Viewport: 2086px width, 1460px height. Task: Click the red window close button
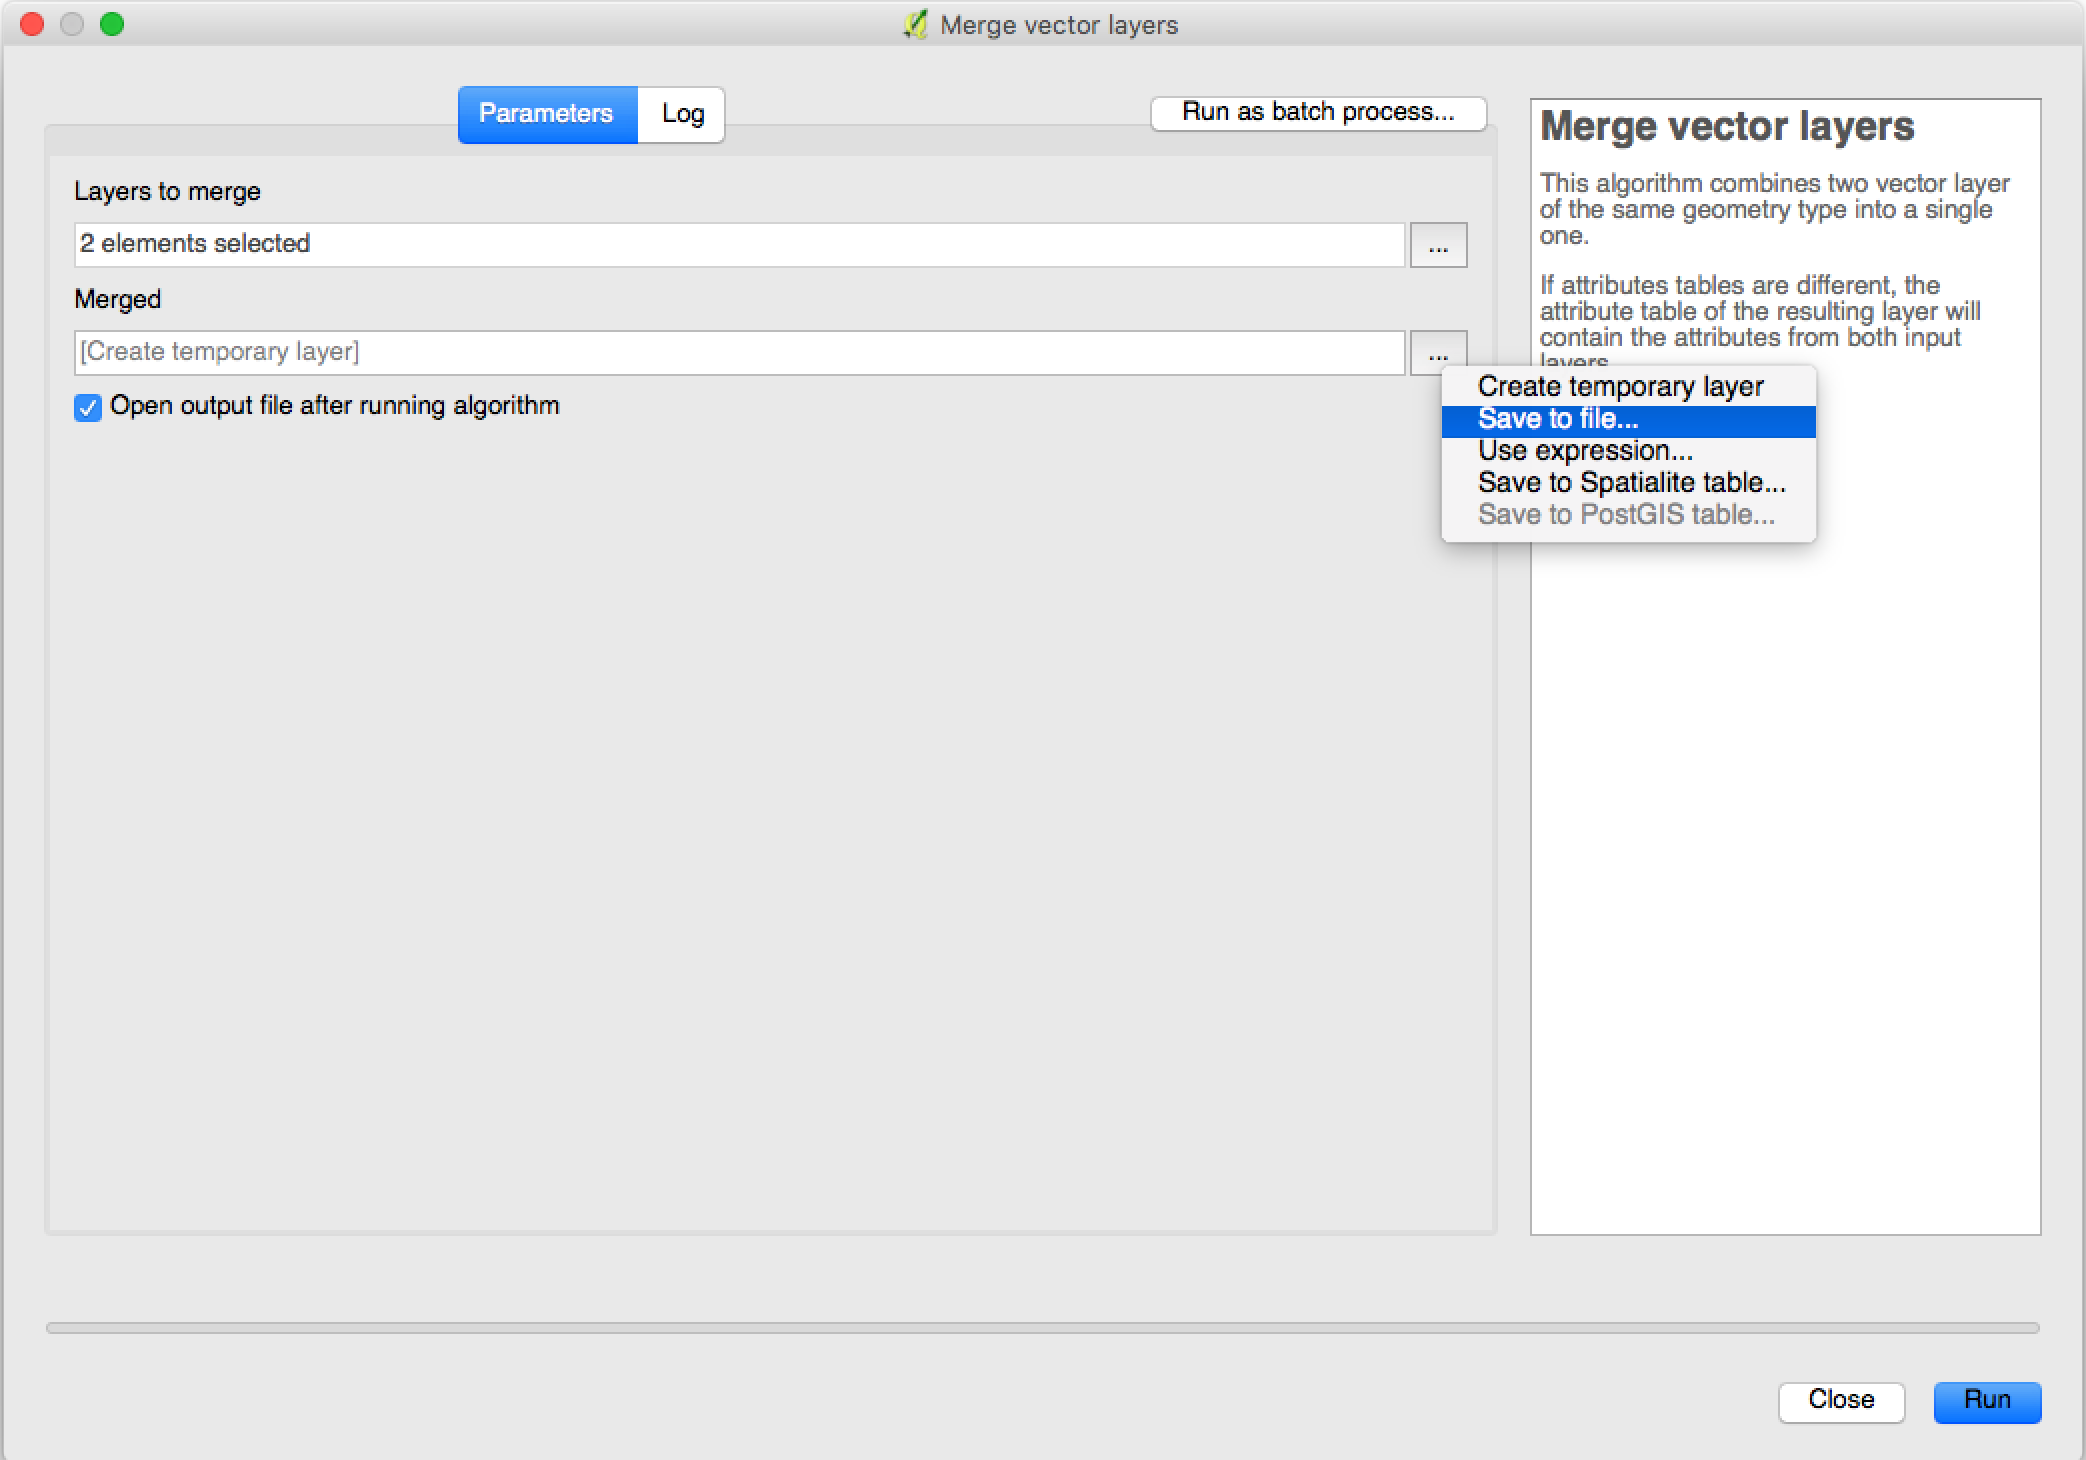[x=32, y=24]
